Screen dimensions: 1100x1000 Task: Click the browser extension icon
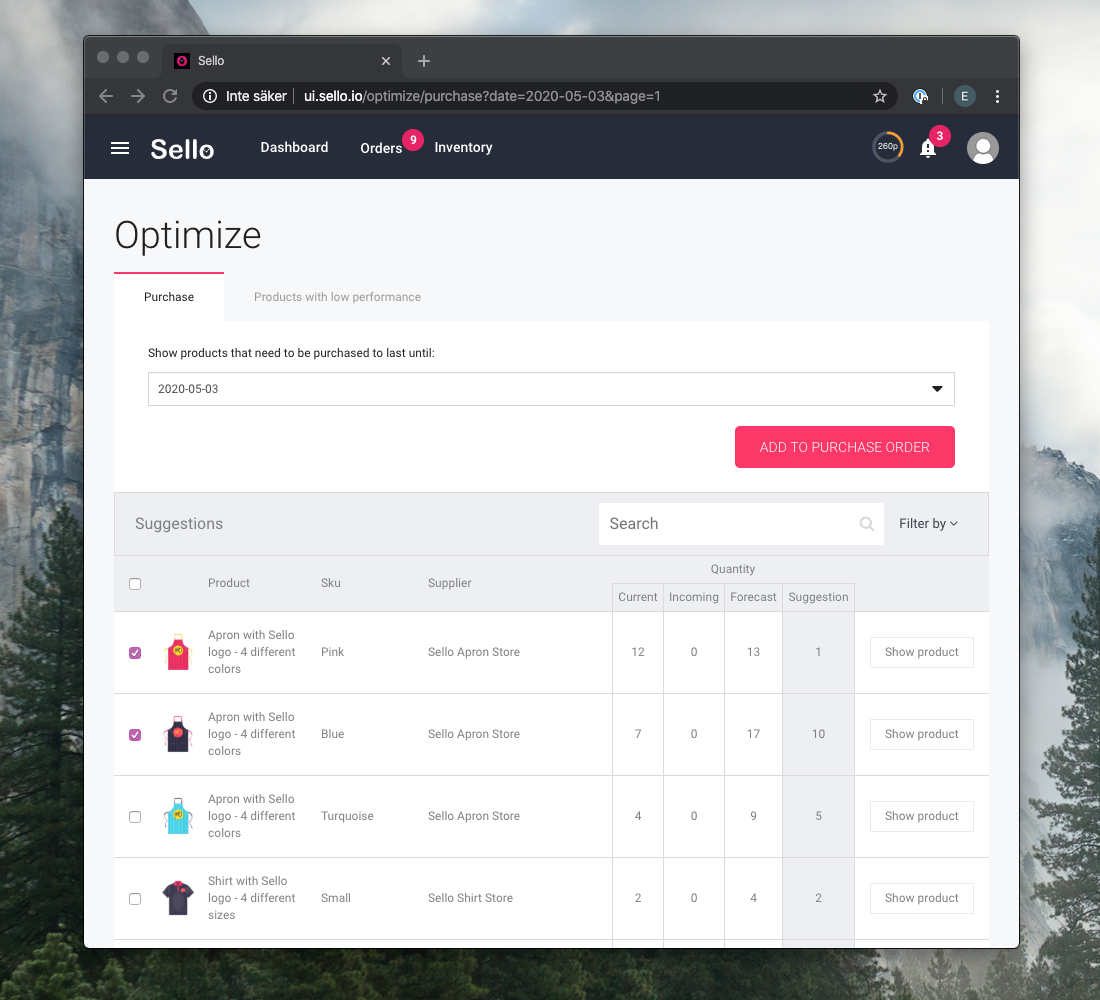click(920, 96)
